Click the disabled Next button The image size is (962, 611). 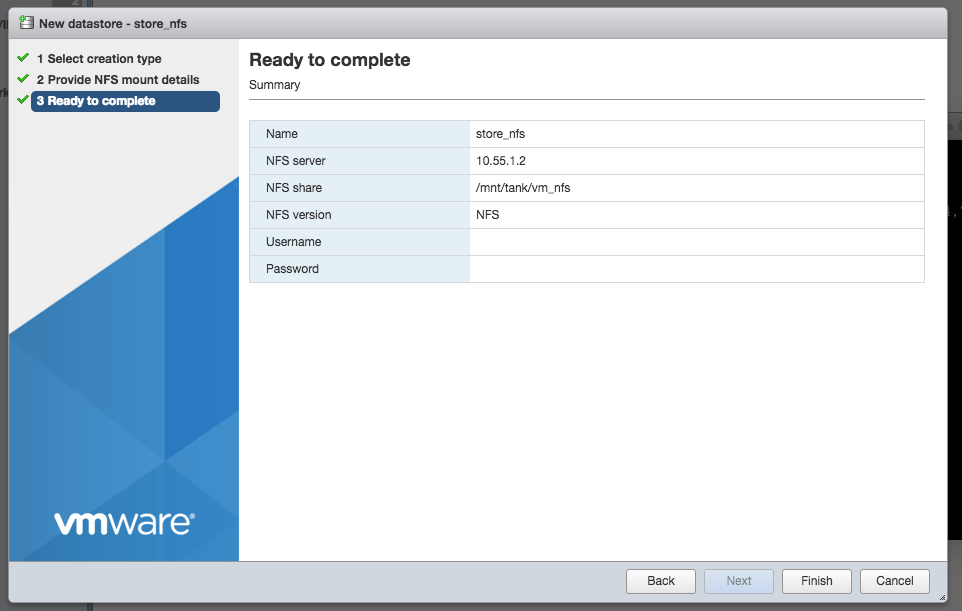(739, 581)
